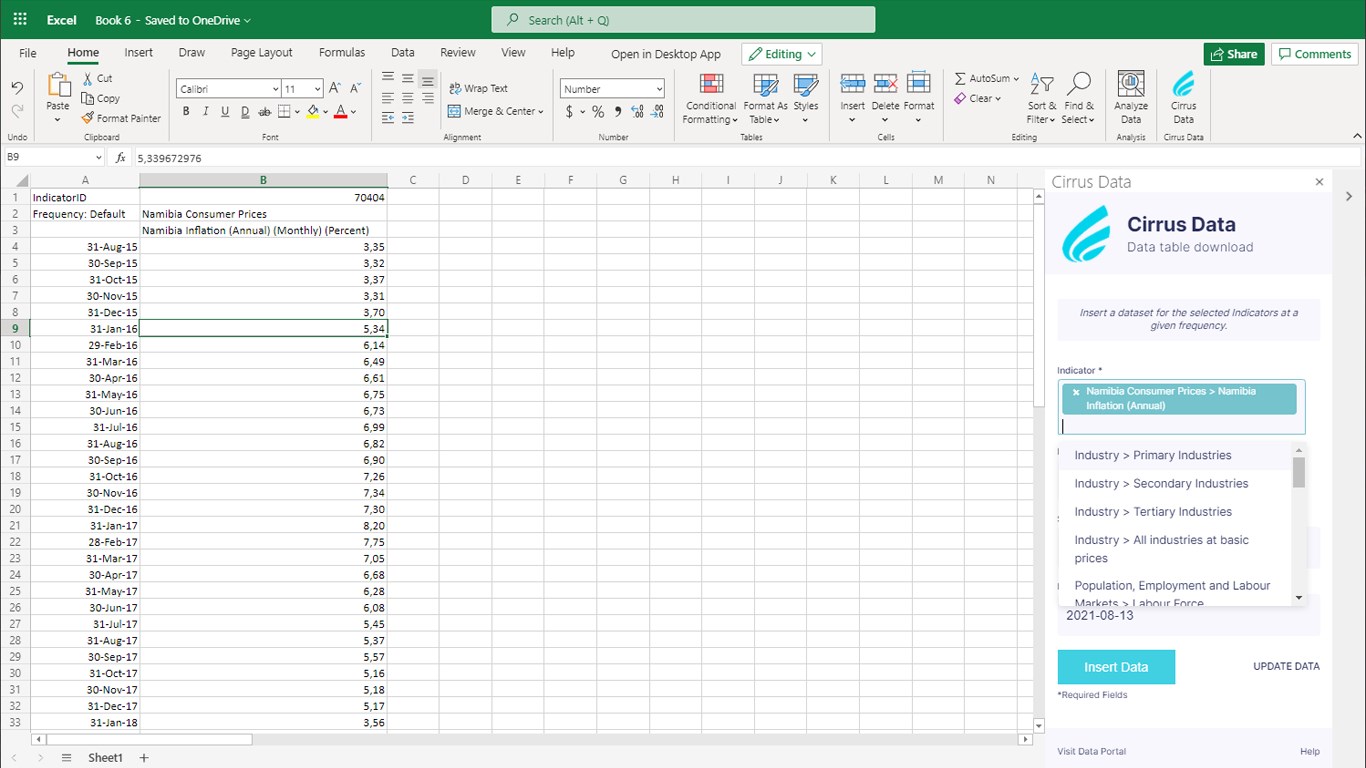Close the Cirrus Data panel
This screenshot has height=768, width=1366.
coord(1319,182)
